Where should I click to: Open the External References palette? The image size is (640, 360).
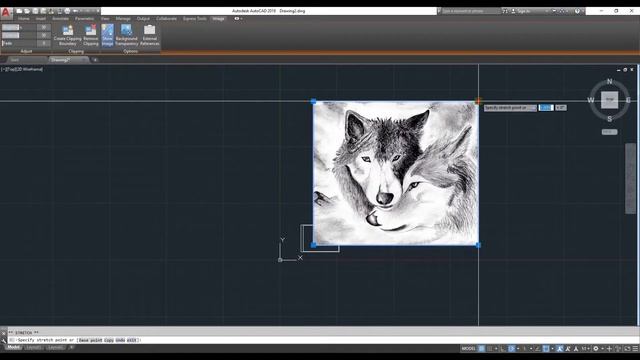tap(150, 35)
